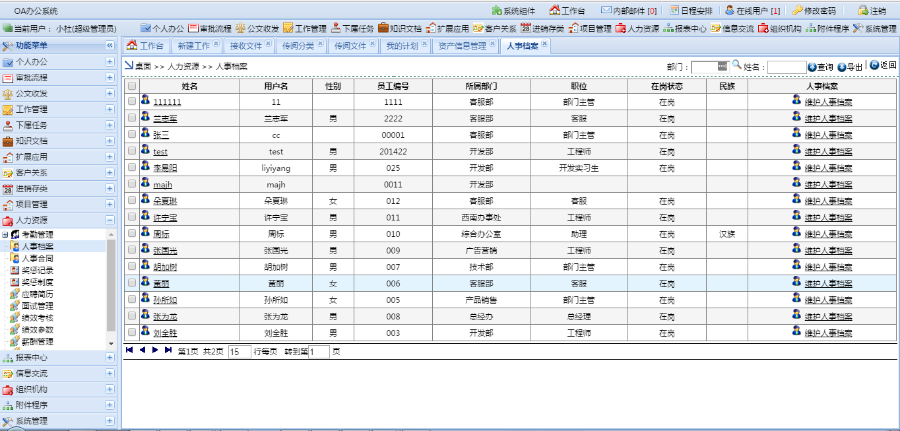Tick the checkbox for employee with ID 025
This screenshot has height=431, width=900.
coord(132,167)
